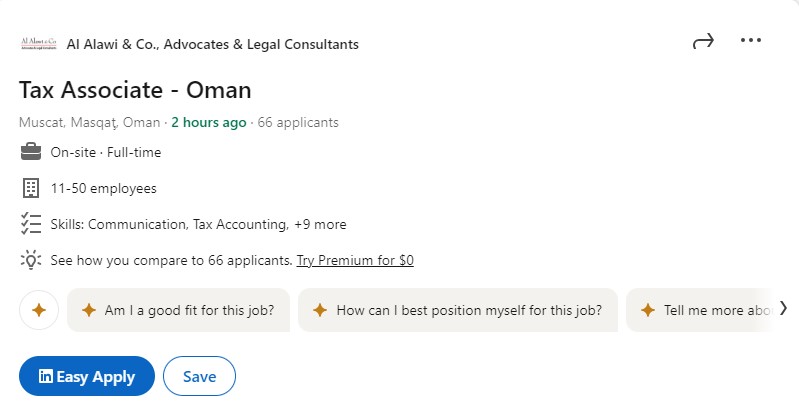The image size is (799, 406).
Task: Click the 66 applicants text
Action: coord(298,122)
